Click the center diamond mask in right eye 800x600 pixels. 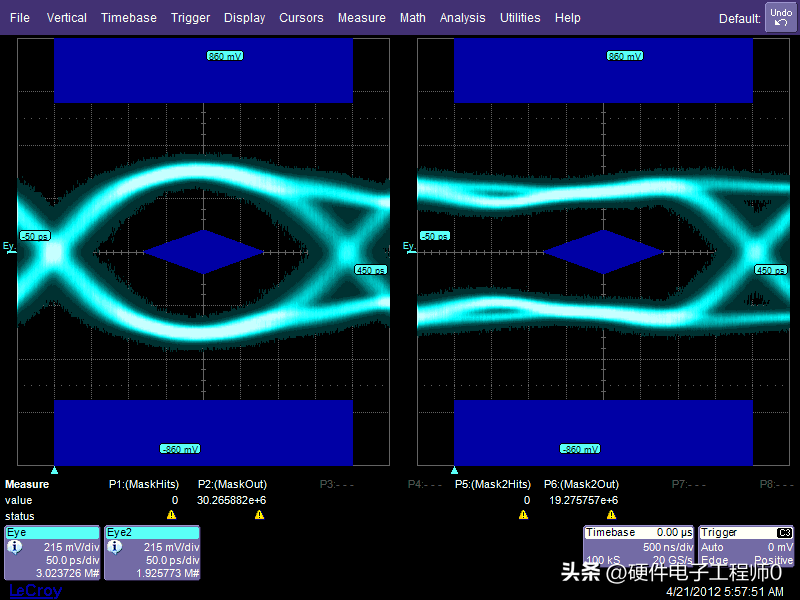tap(604, 252)
